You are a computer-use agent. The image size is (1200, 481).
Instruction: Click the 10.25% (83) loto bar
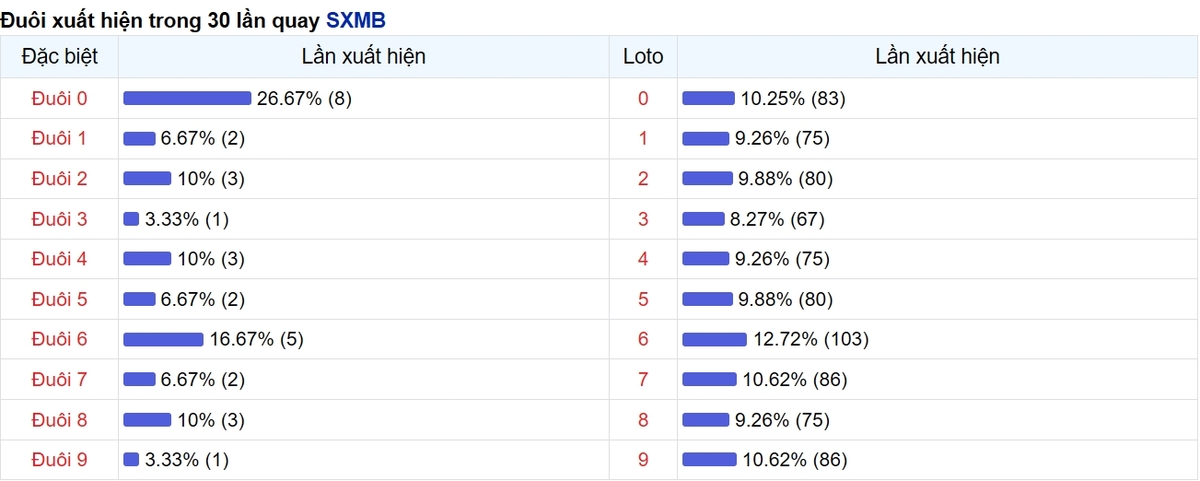[x=708, y=98]
